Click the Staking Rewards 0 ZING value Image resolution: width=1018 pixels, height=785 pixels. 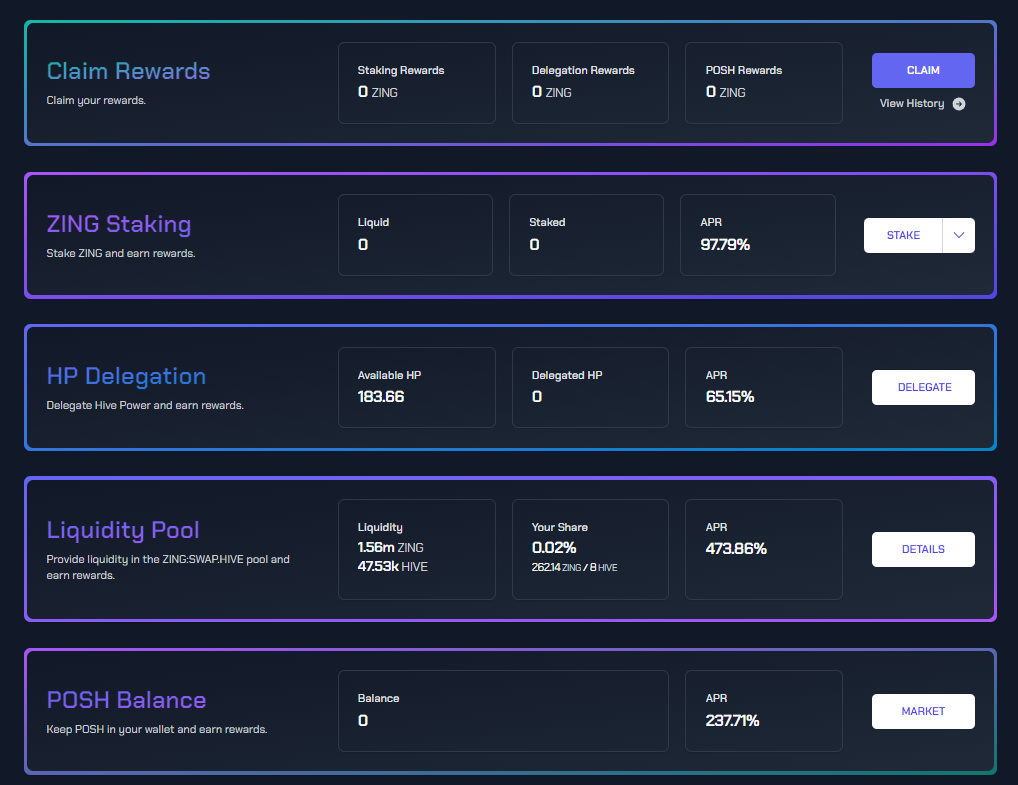tap(378, 92)
